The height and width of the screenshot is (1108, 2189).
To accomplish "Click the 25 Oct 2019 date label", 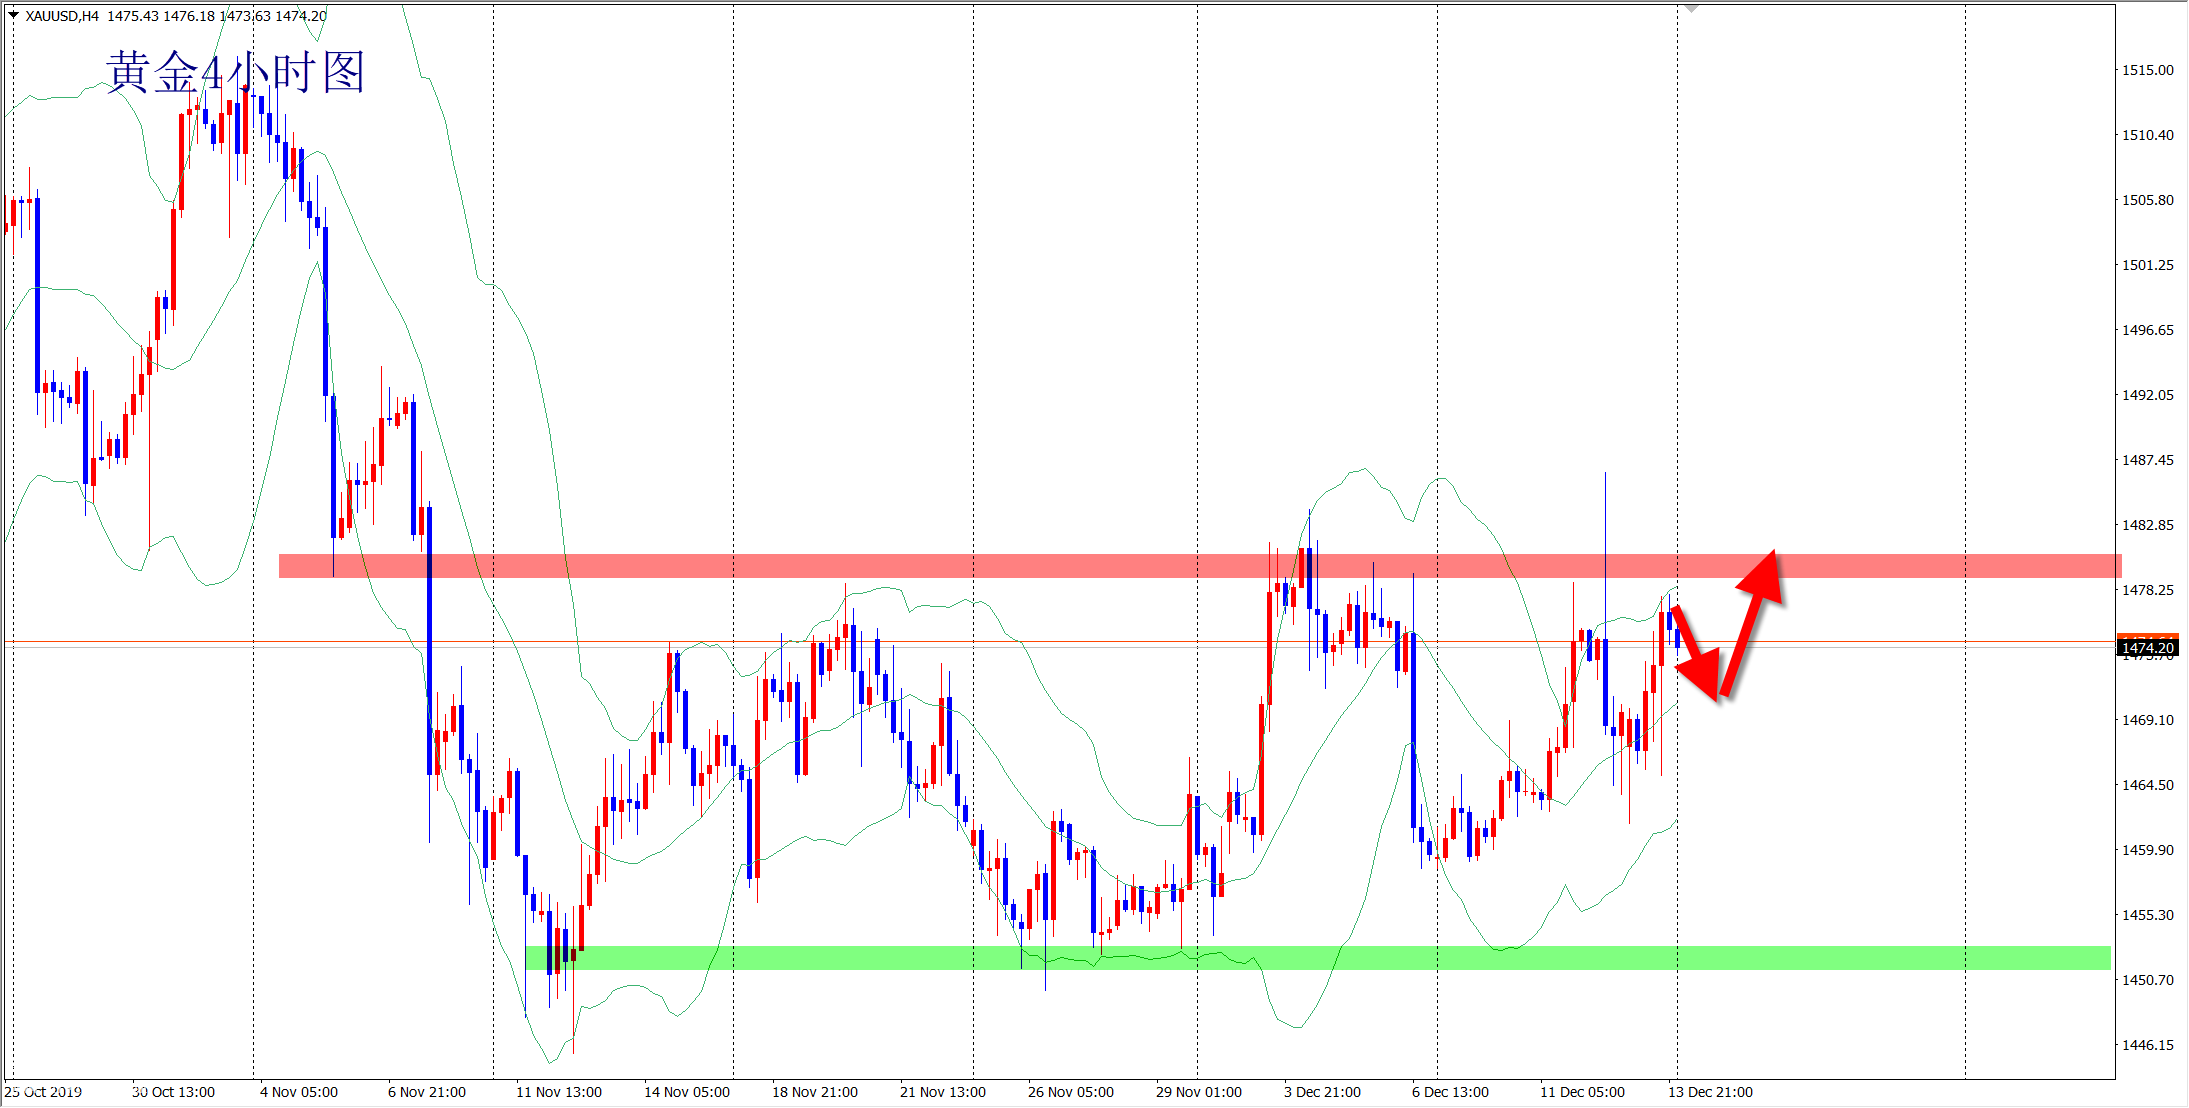I will click(43, 1092).
